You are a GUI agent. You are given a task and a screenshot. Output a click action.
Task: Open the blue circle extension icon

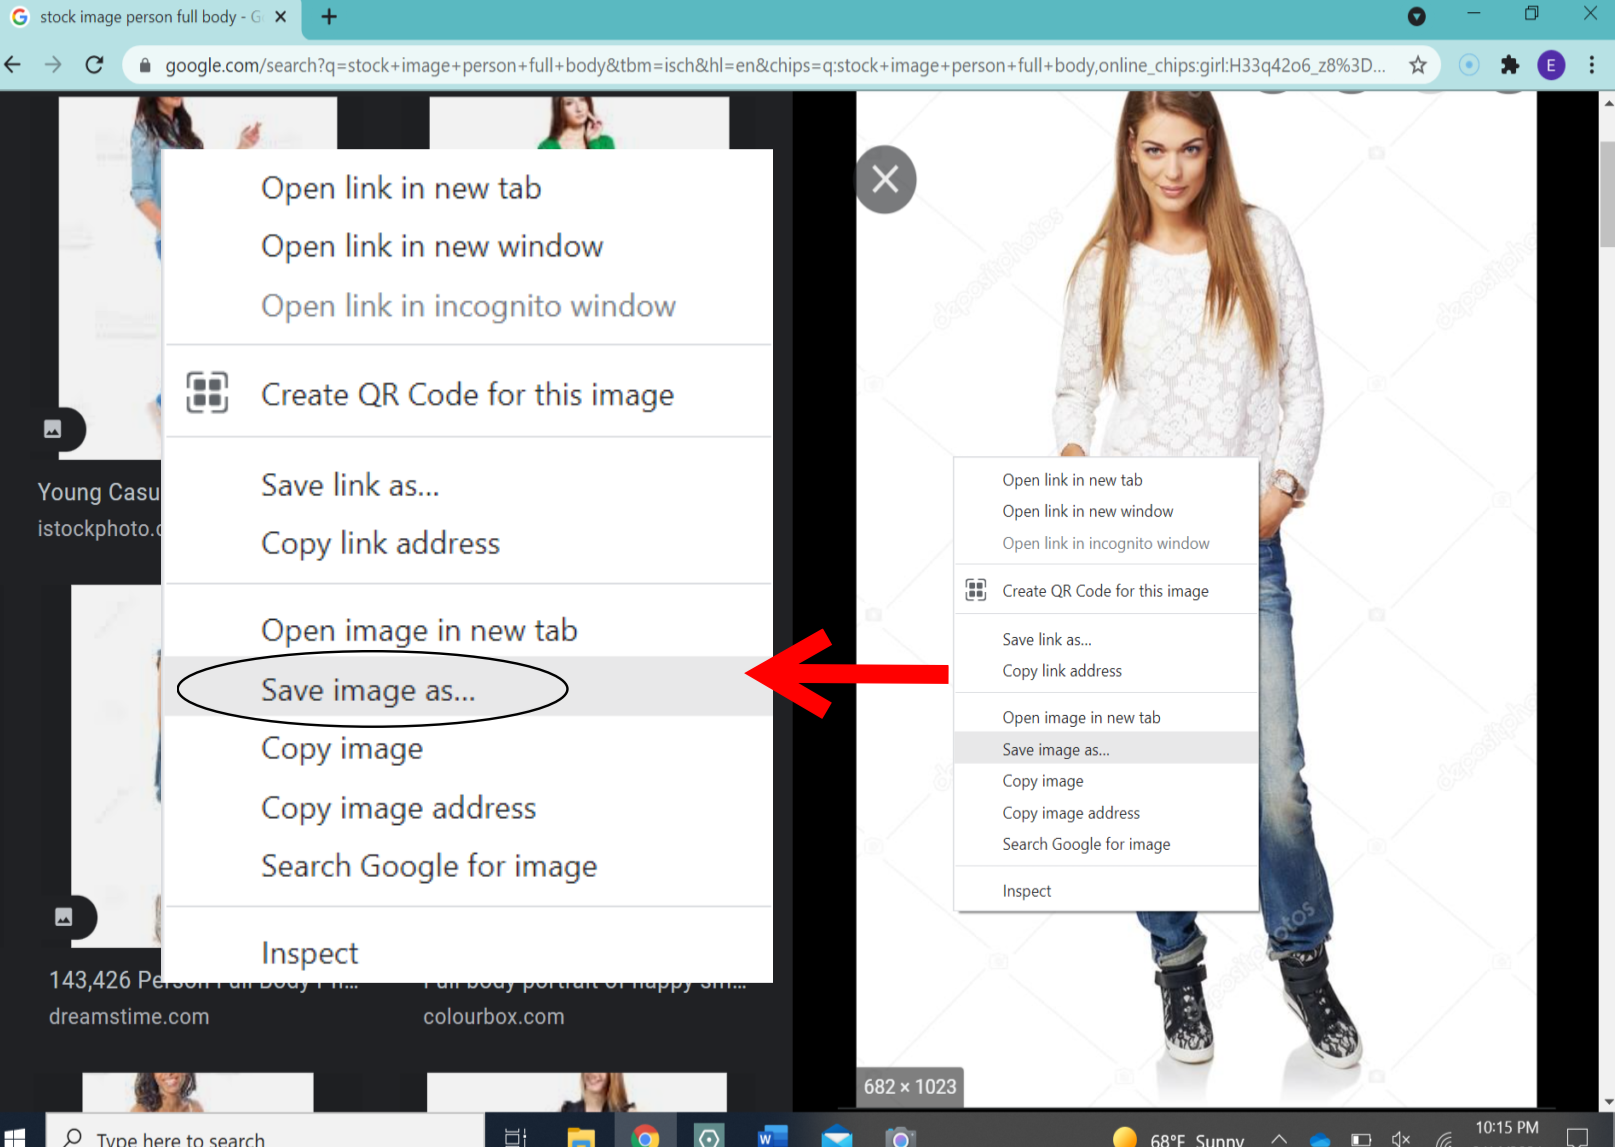[1469, 65]
